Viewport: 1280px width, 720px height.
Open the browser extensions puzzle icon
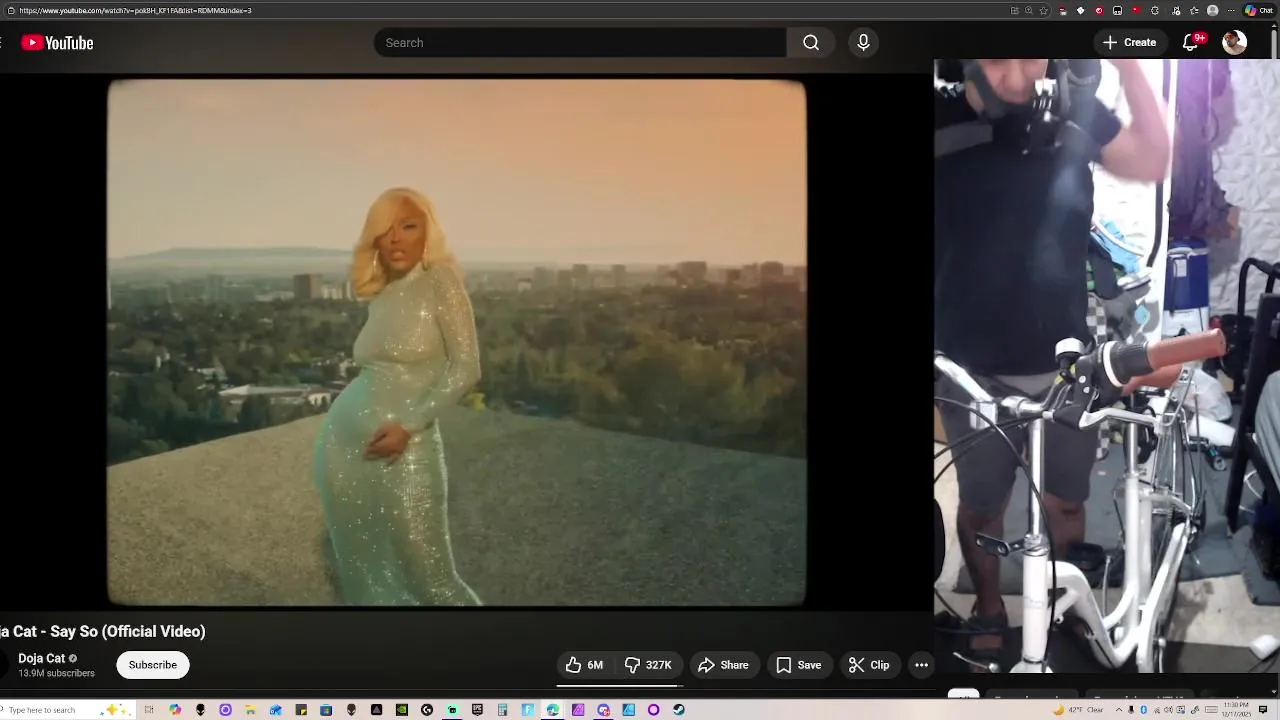point(1155,10)
